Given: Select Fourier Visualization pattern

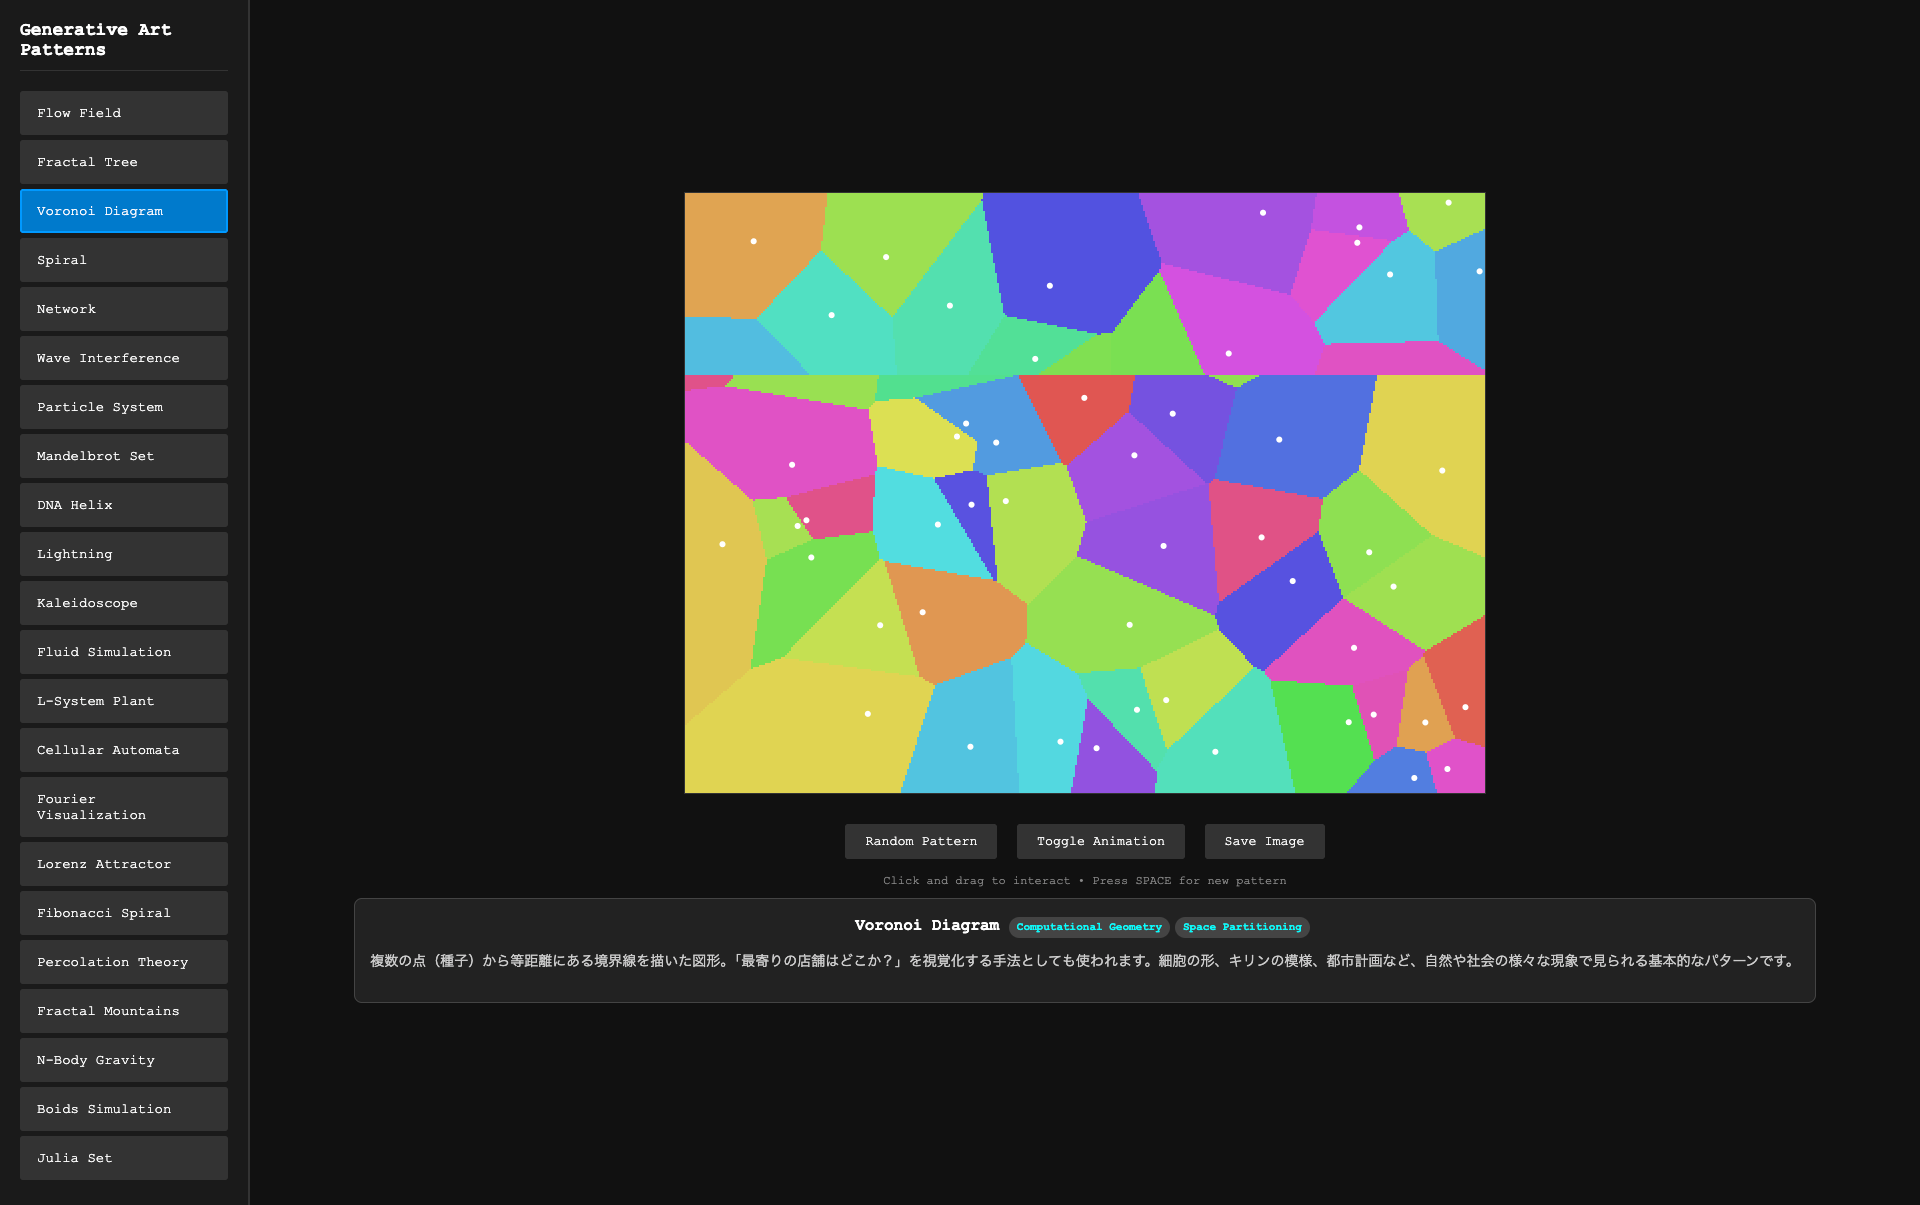Looking at the screenshot, I should [123, 807].
